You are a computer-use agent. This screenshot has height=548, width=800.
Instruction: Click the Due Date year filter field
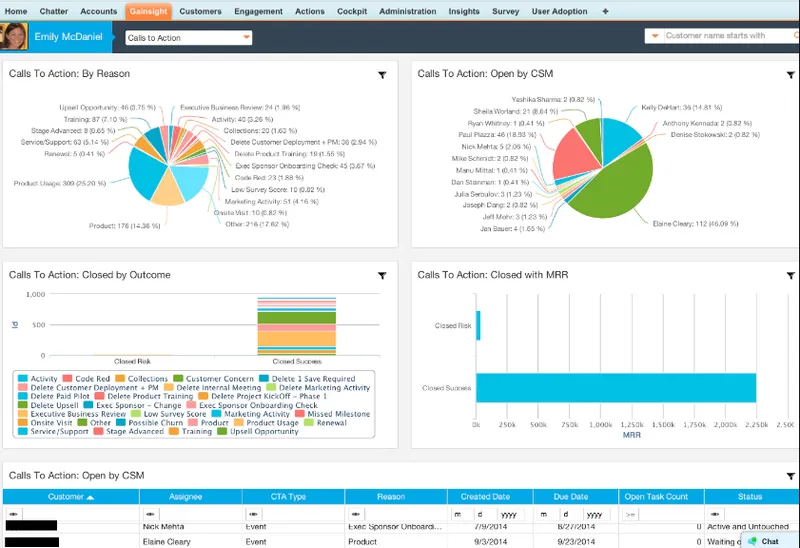coord(596,514)
